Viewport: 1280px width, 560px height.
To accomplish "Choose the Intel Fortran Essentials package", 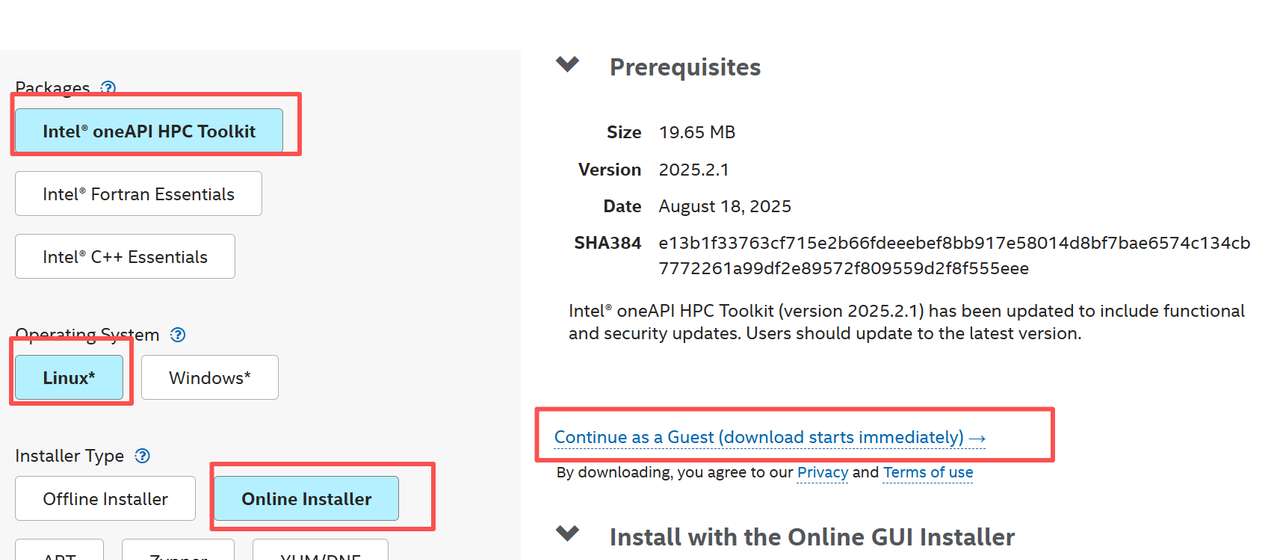I will [138, 194].
